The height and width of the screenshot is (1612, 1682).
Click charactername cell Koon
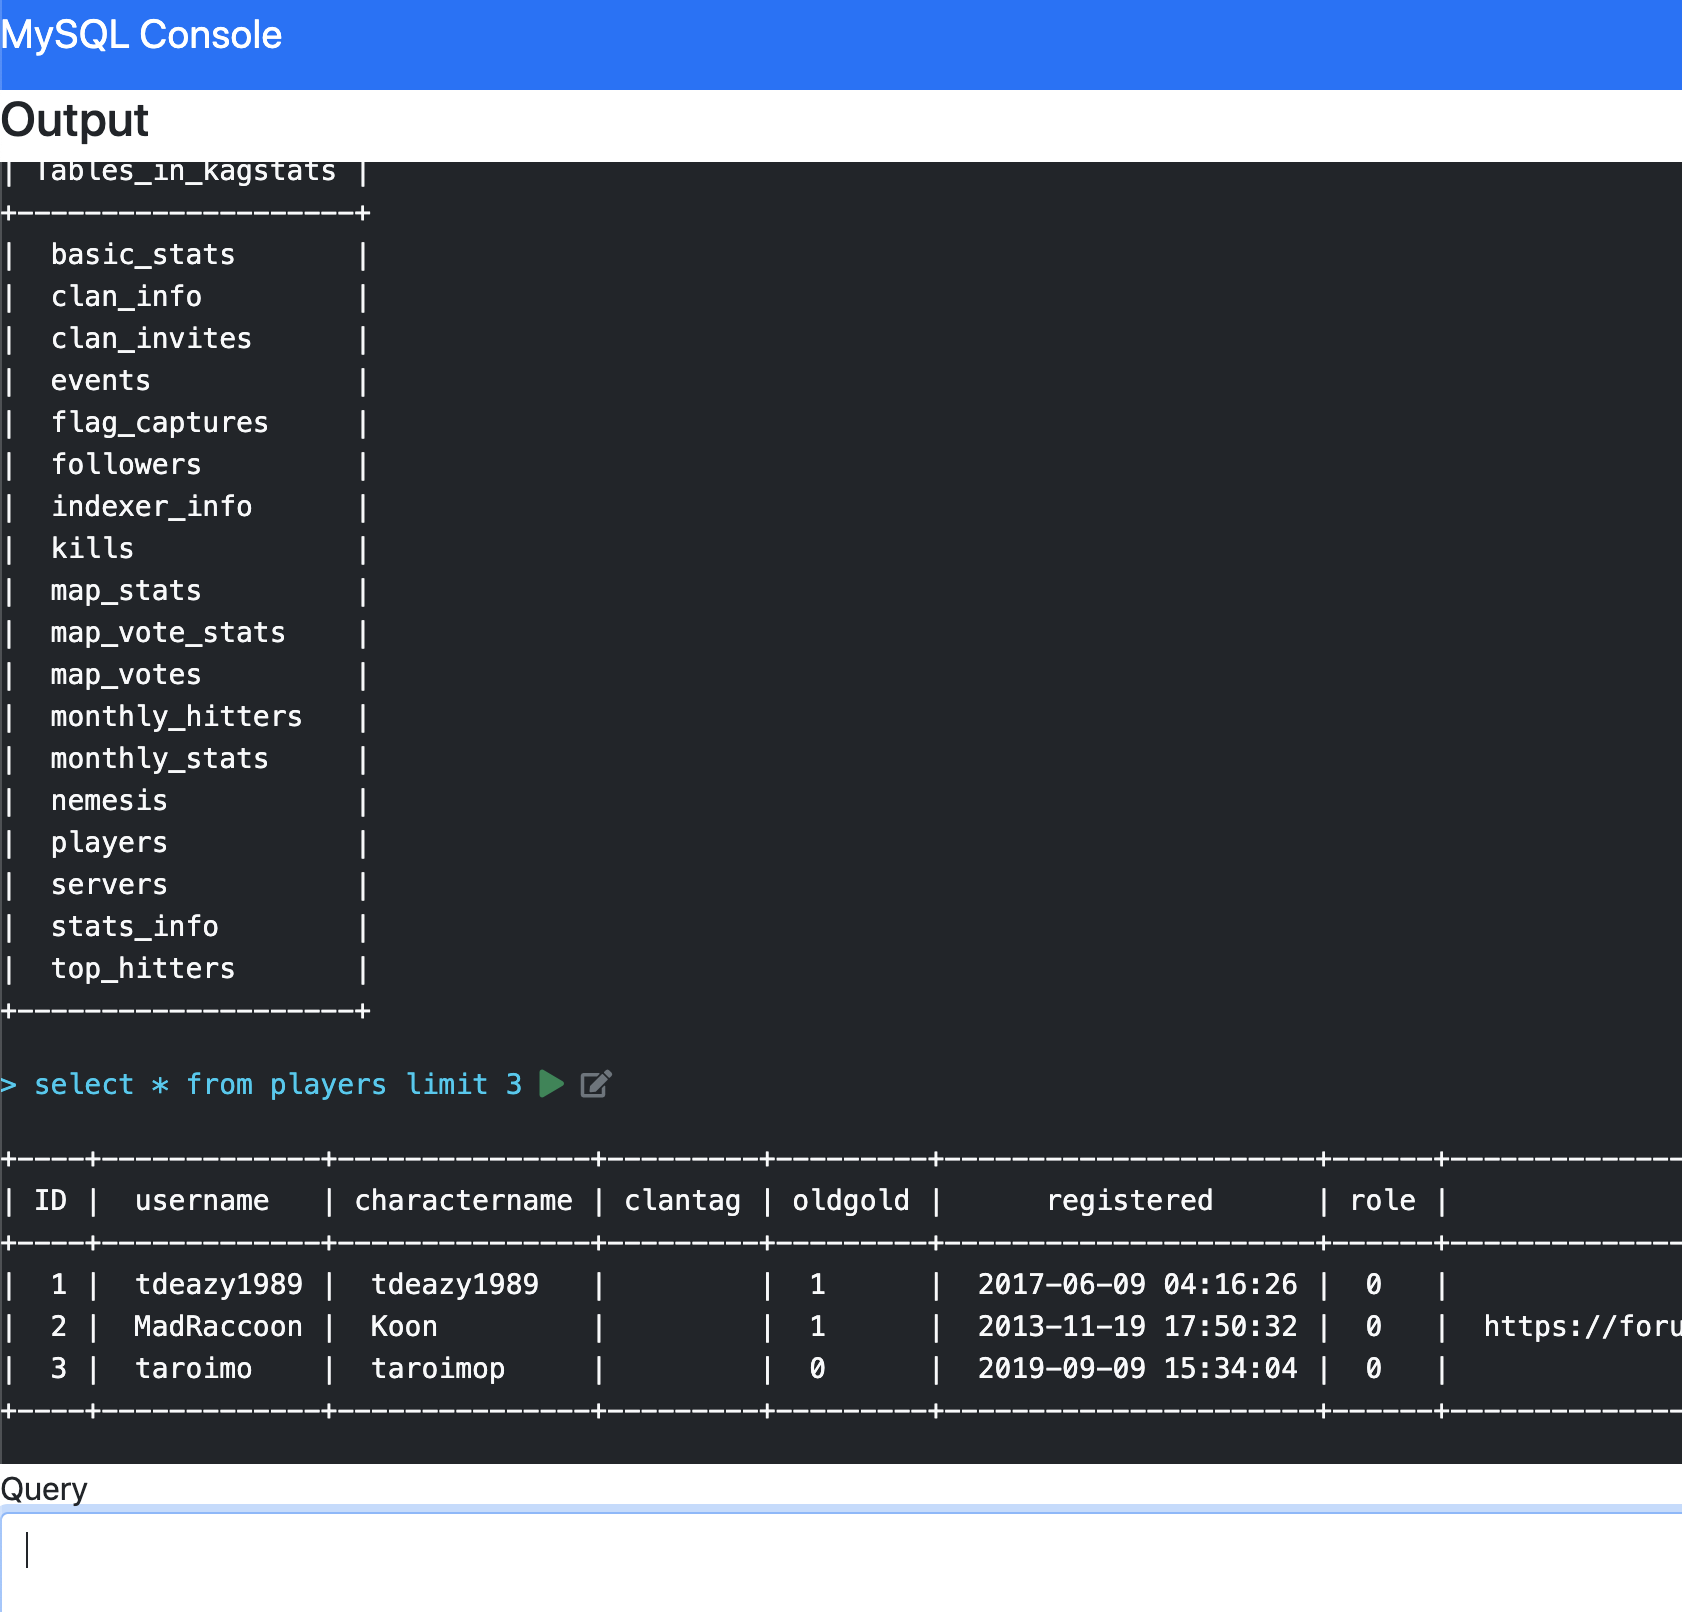[404, 1327]
